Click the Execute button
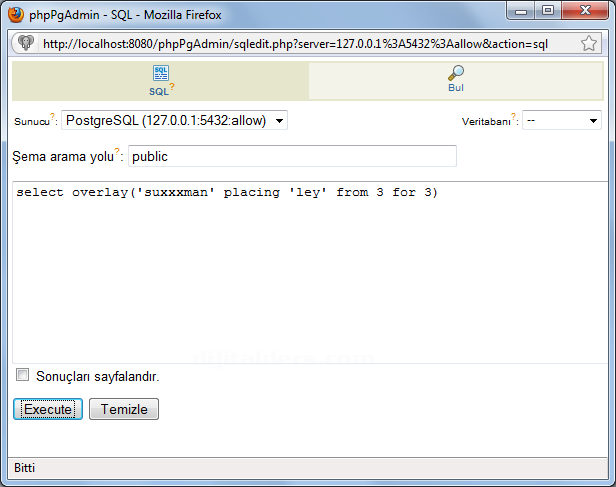The height and width of the screenshot is (487, 616). click(x=48, y=409)
